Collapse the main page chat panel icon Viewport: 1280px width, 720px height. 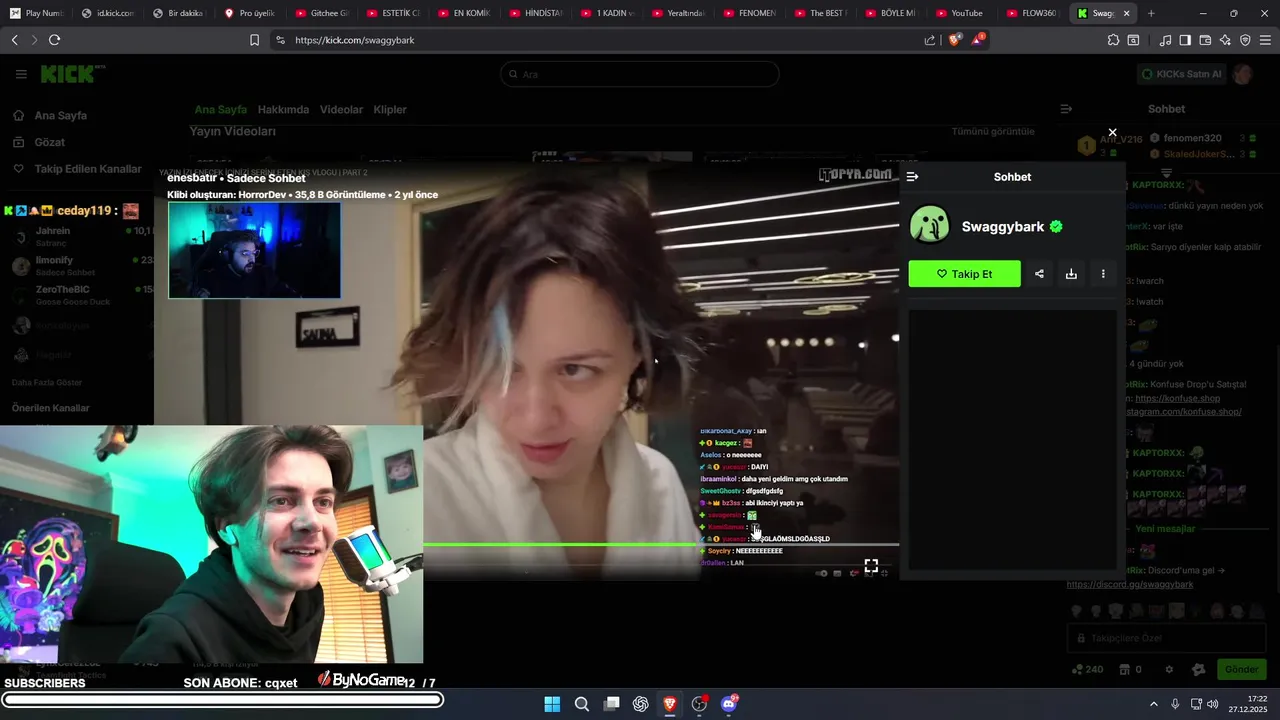1066,109
